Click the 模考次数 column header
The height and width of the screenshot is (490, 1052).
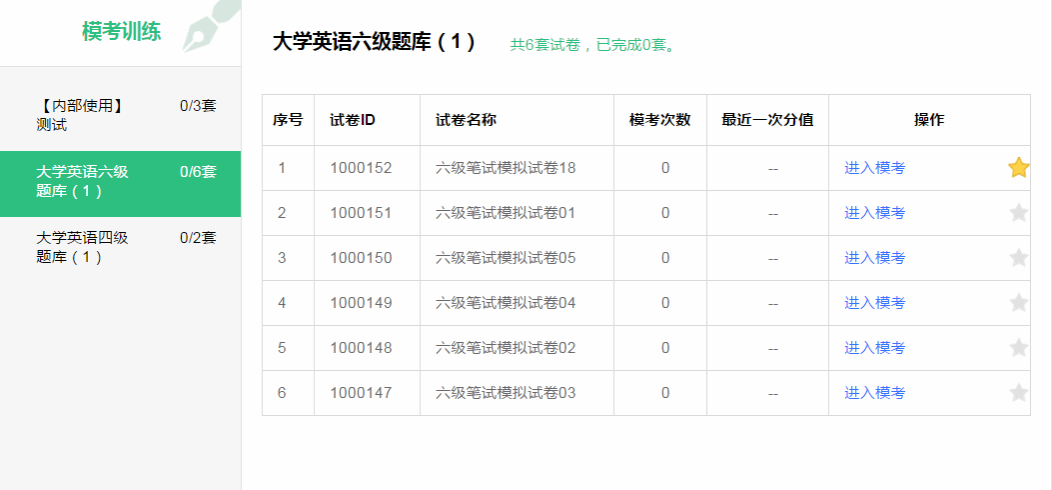pyautogui.click(x=660, y=120)
